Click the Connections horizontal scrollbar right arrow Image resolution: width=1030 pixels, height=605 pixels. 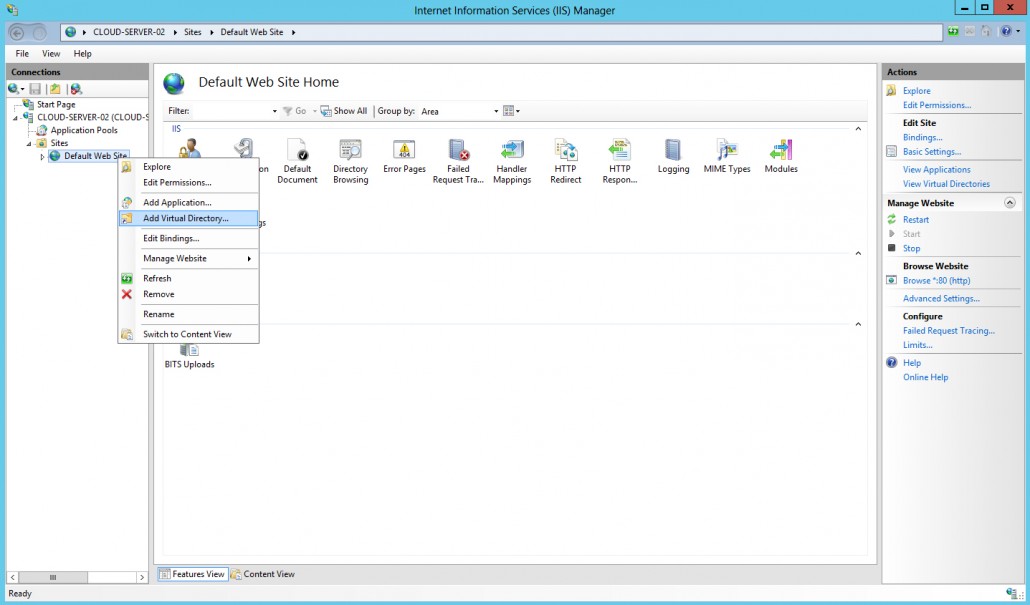[x=142, y=577]
